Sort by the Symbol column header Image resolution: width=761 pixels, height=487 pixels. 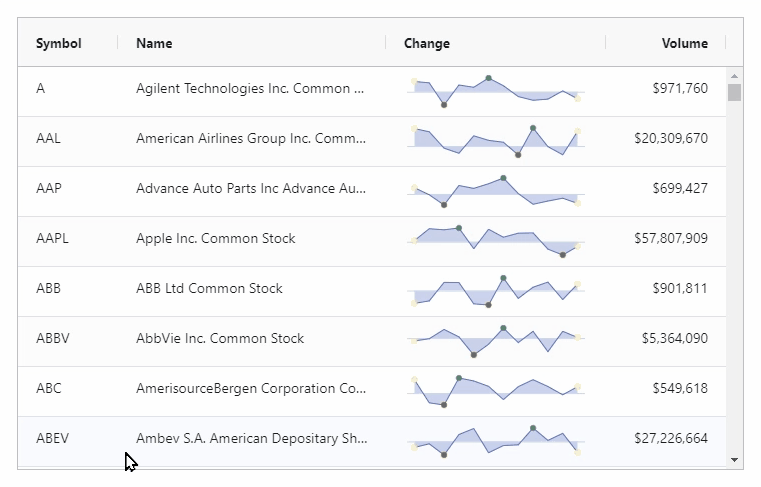[59, 43]
